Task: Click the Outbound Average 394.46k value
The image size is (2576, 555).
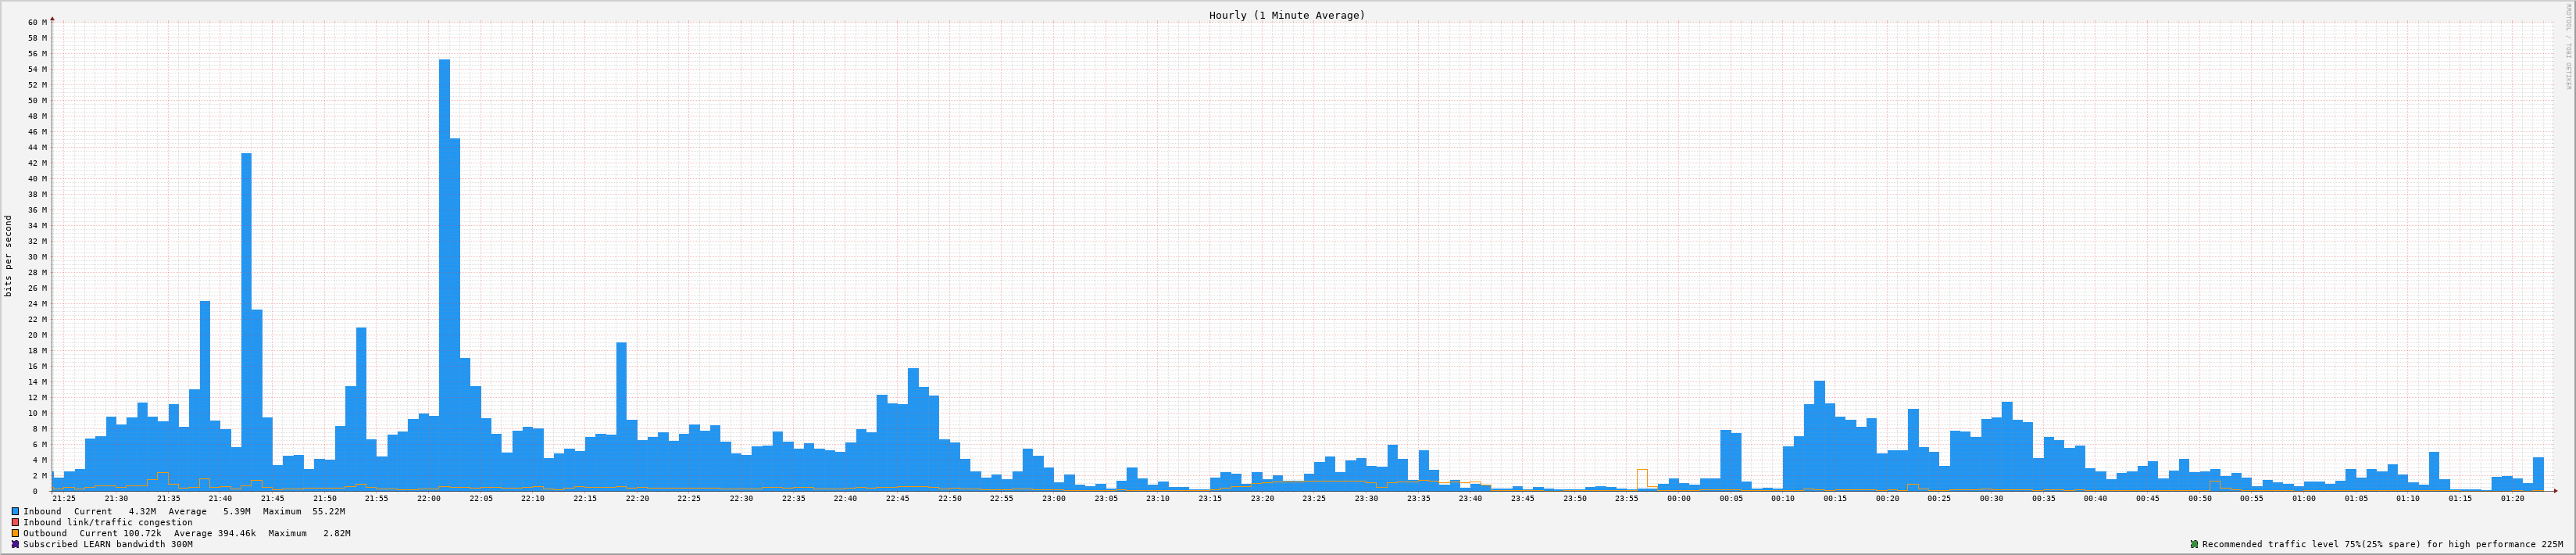Action: (232, 533)
